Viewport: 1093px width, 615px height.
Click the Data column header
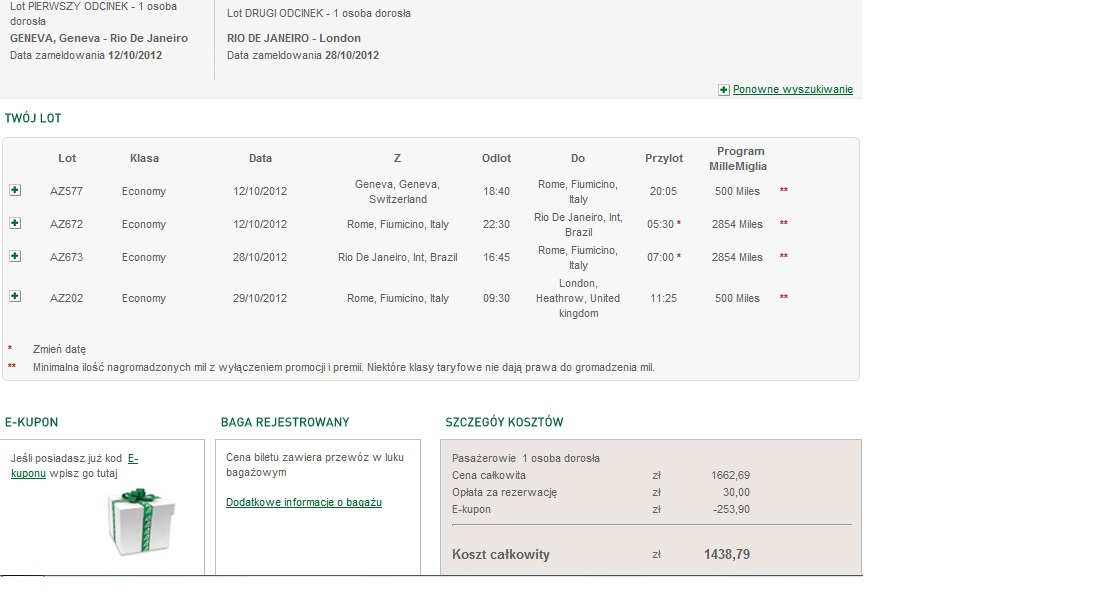(x=260, y=158)
